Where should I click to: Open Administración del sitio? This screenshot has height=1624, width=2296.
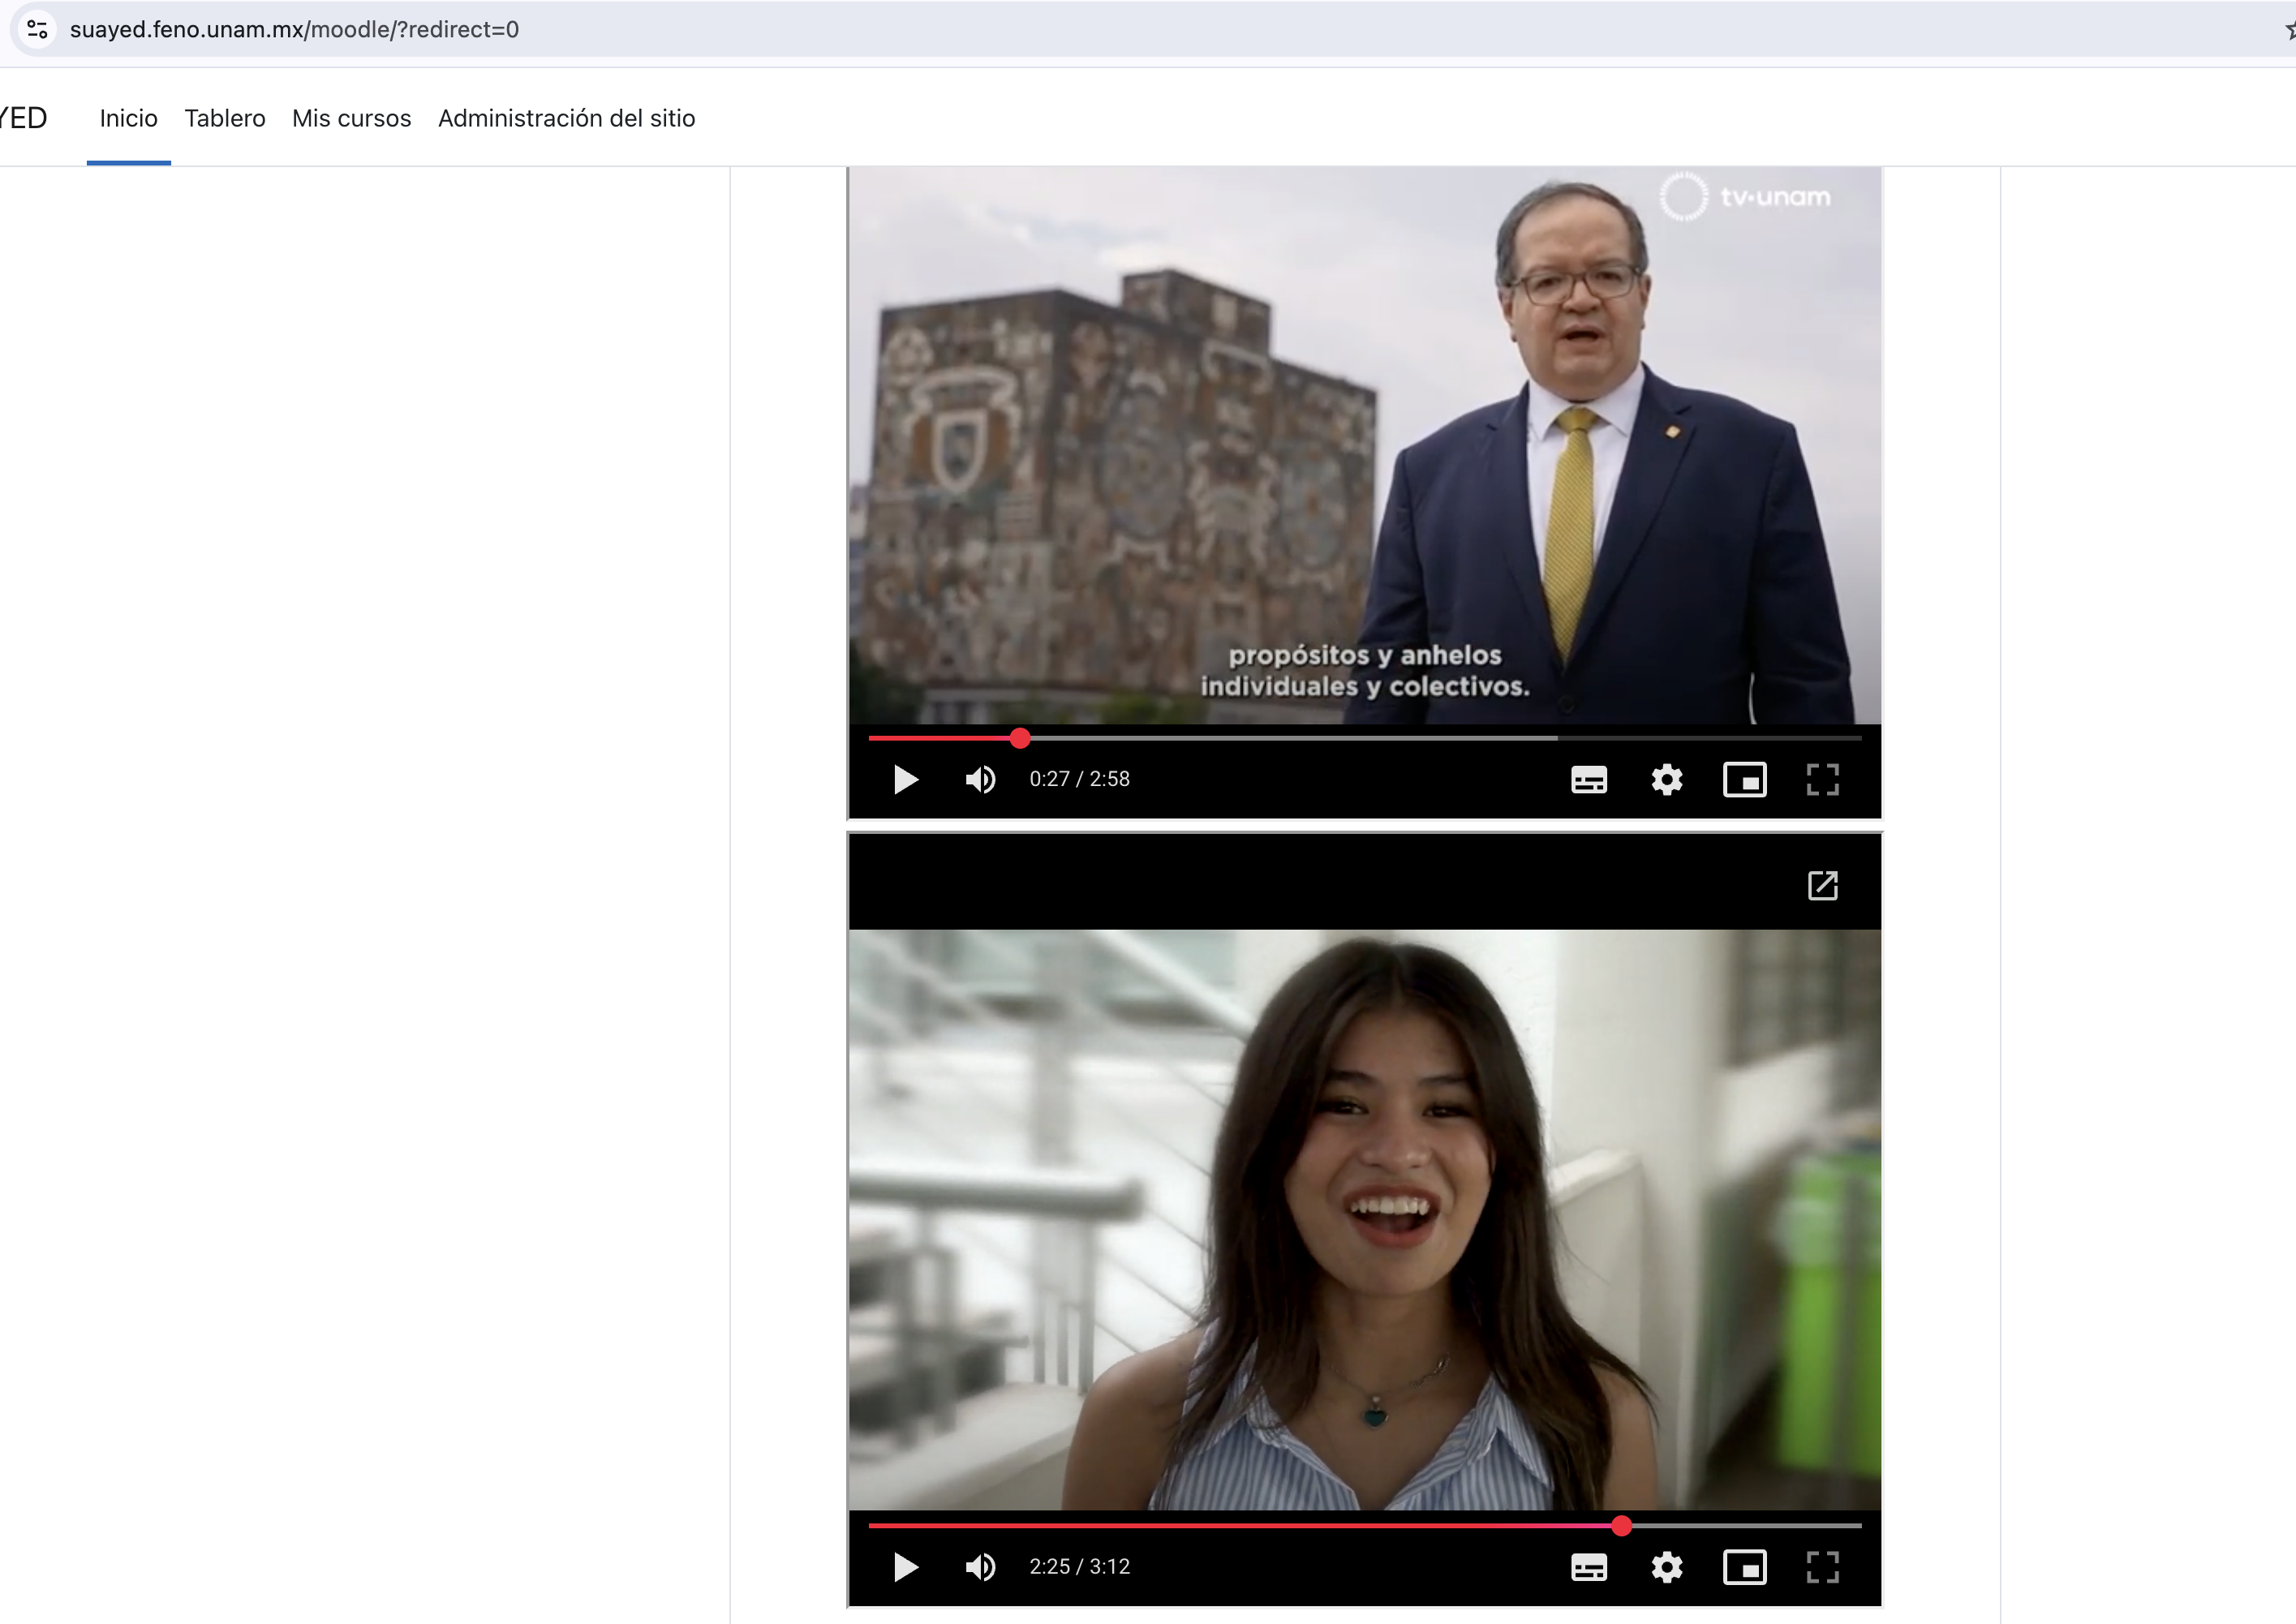click(566, 118)
